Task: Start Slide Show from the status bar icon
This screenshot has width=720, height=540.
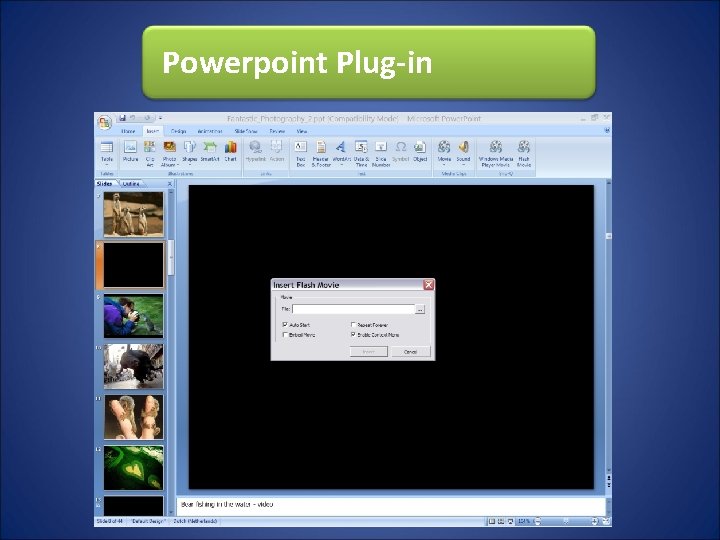Action: coord(510,521)
